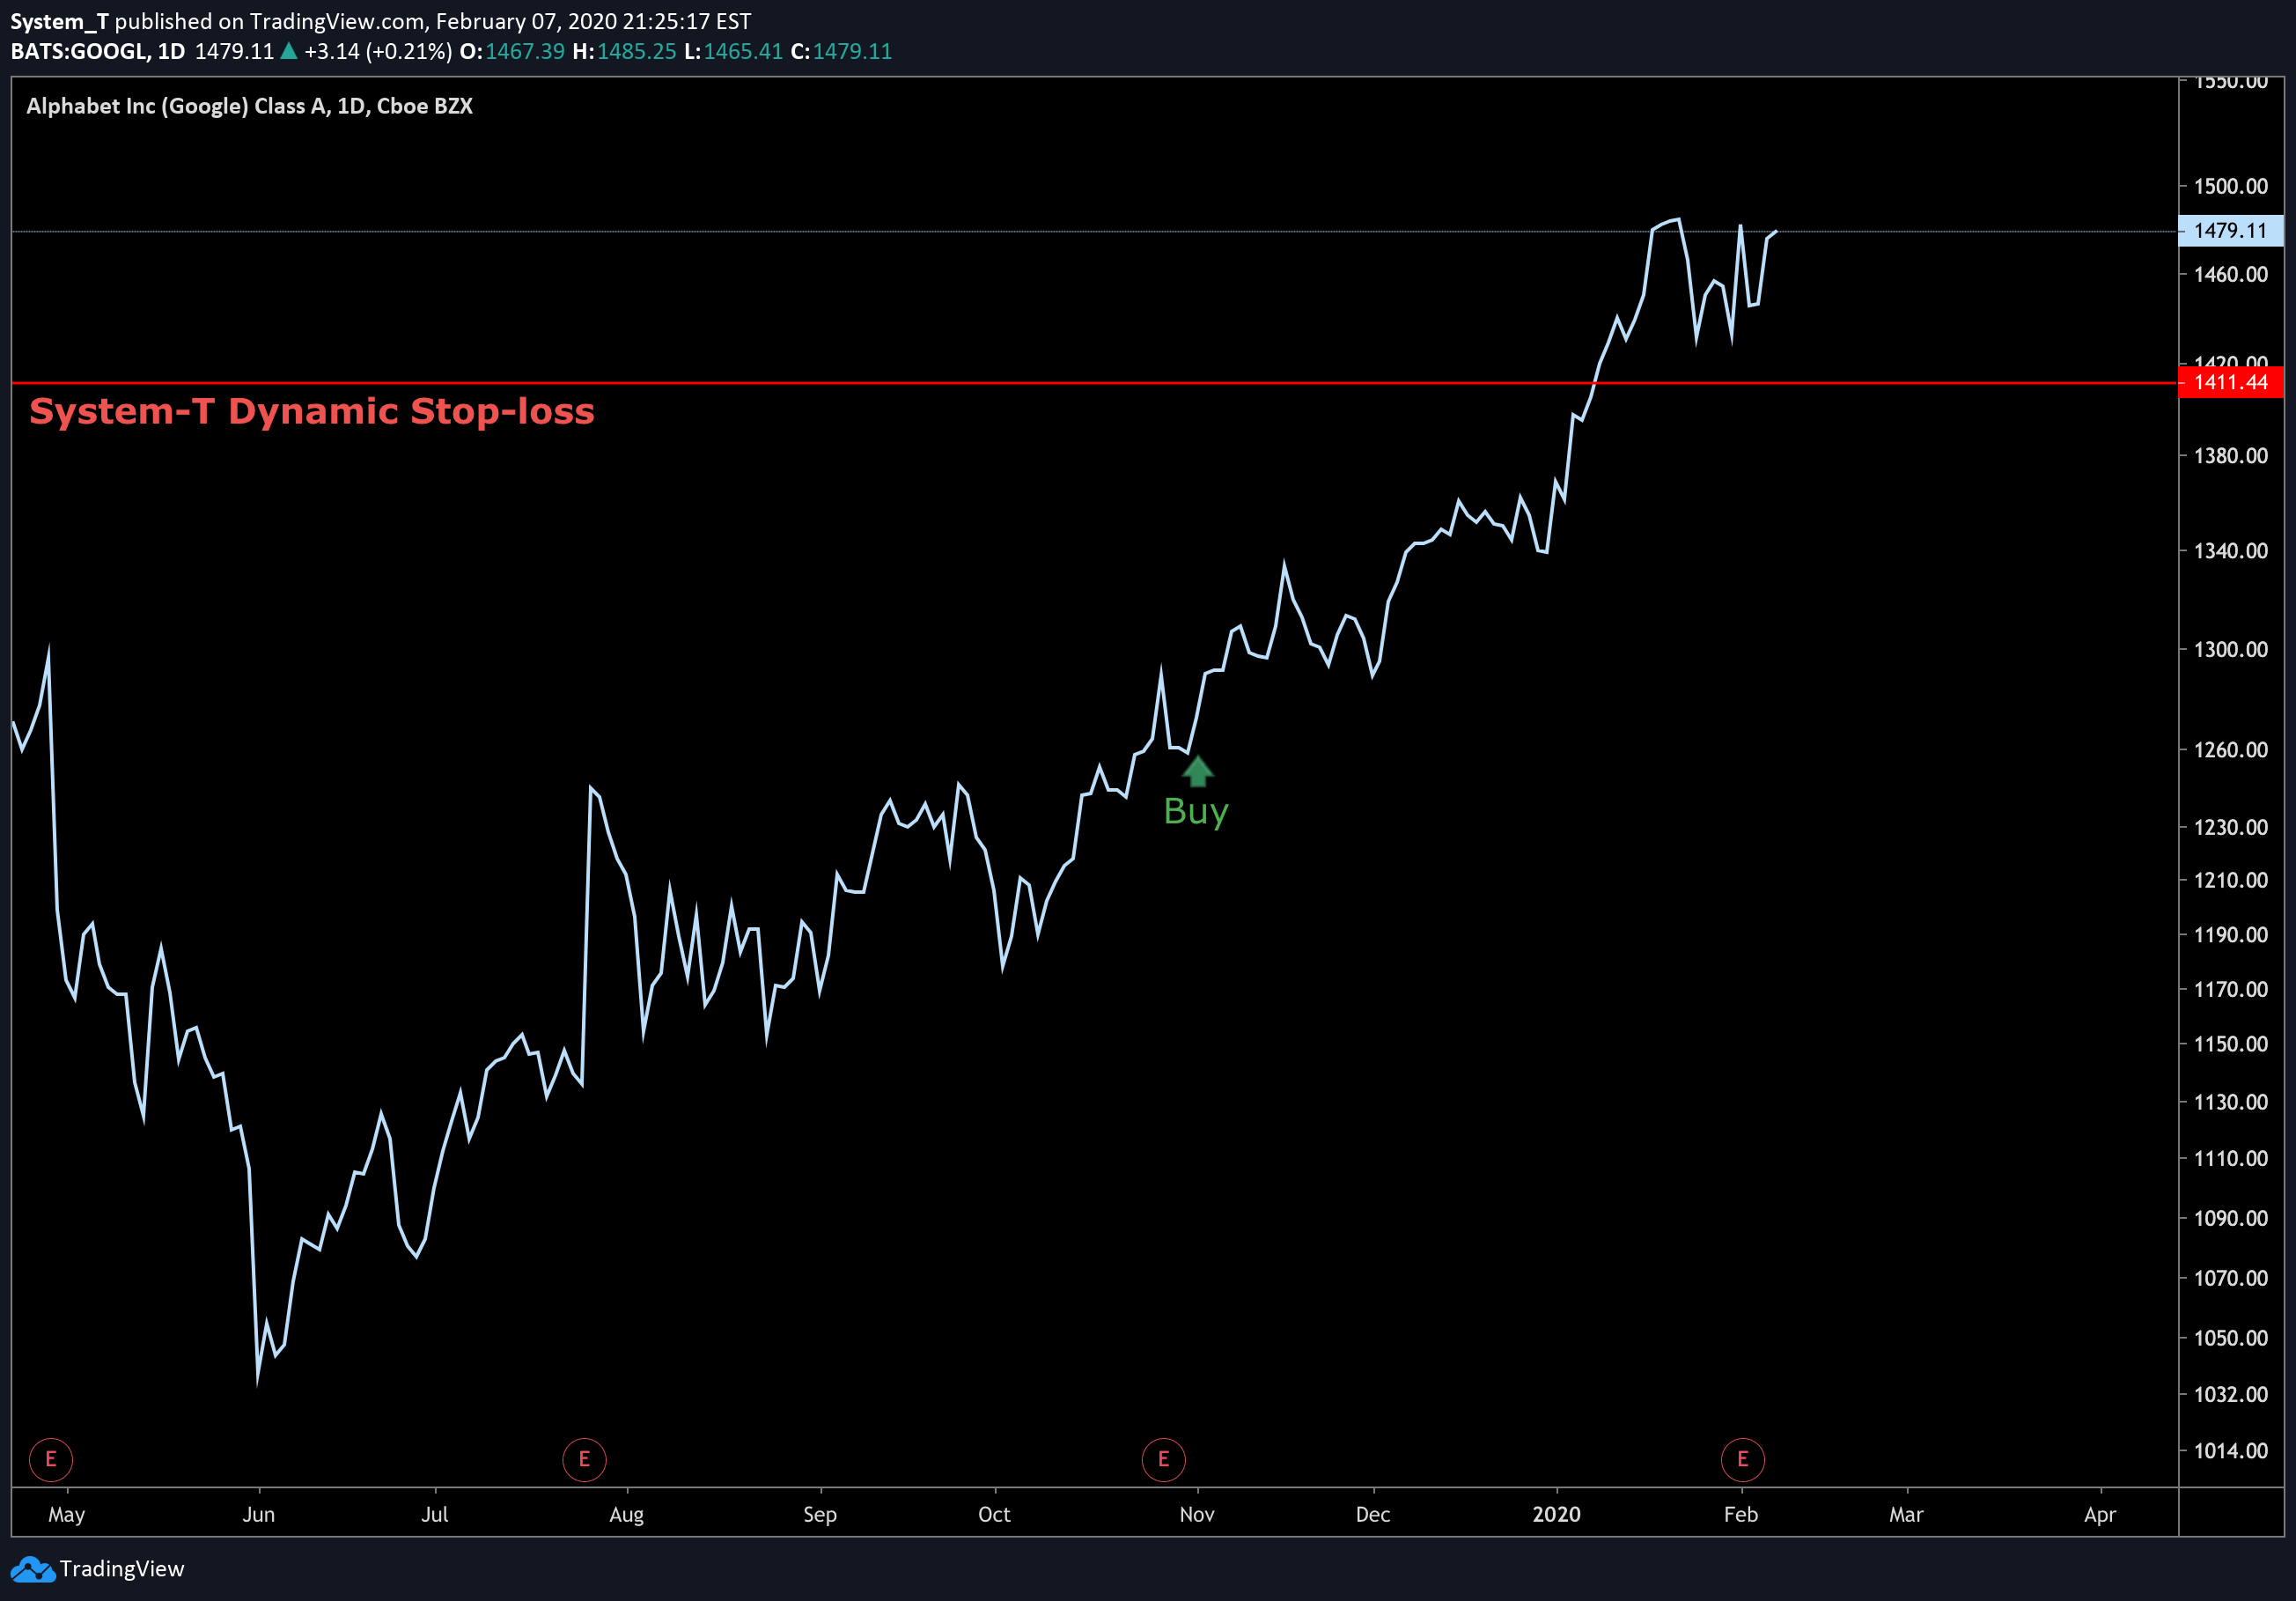Image resolution: width=2296 pixels, height=1601 pixels.
Task: Click the 1479.11 current price label on axis
Action: pos(2230,230)
